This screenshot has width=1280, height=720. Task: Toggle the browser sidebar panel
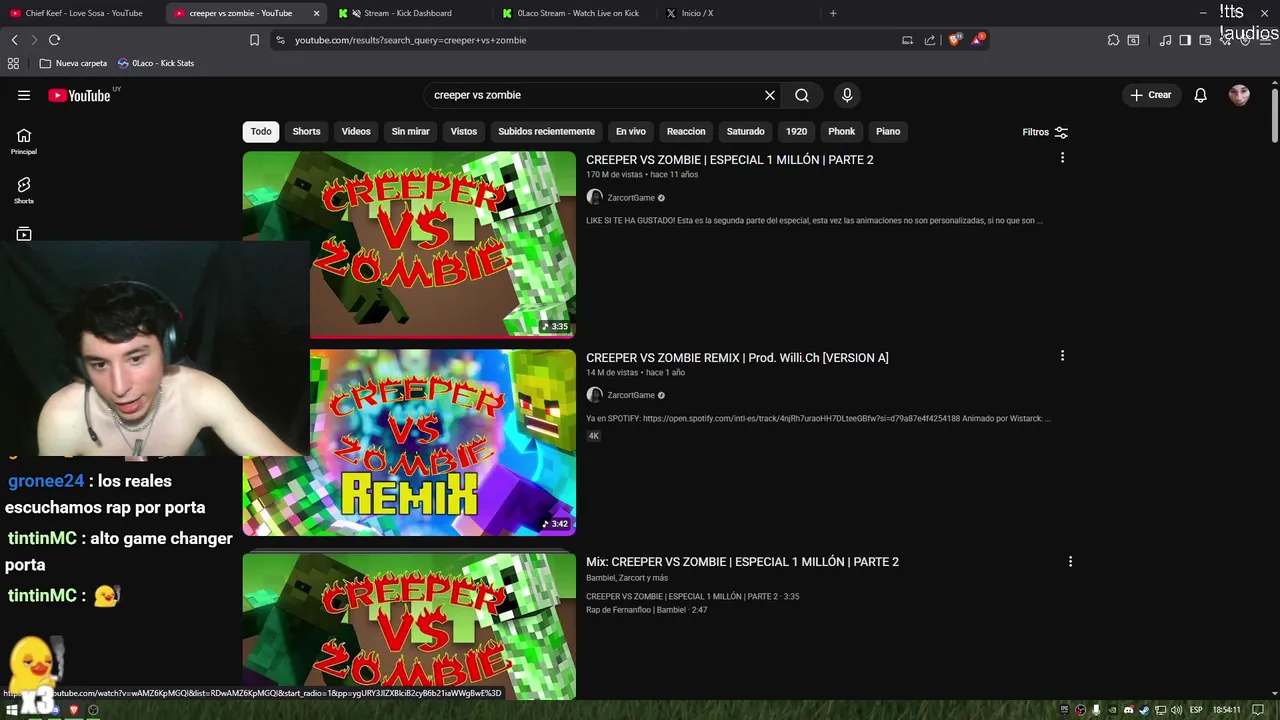tap(1185, 40)
